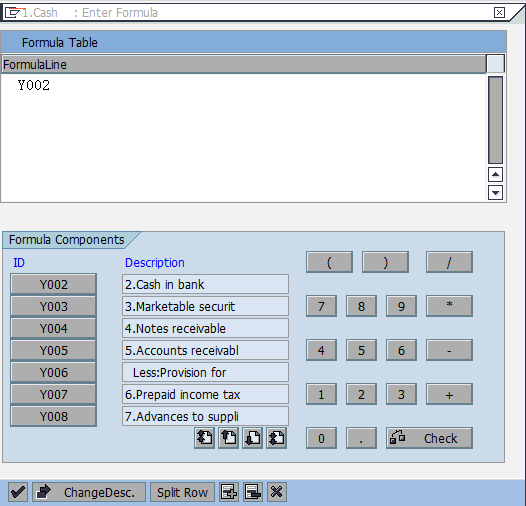Click the formula line containing Y002
This screenshot has height=506, width=526.
pyautogui.click(x=243, y=85)
